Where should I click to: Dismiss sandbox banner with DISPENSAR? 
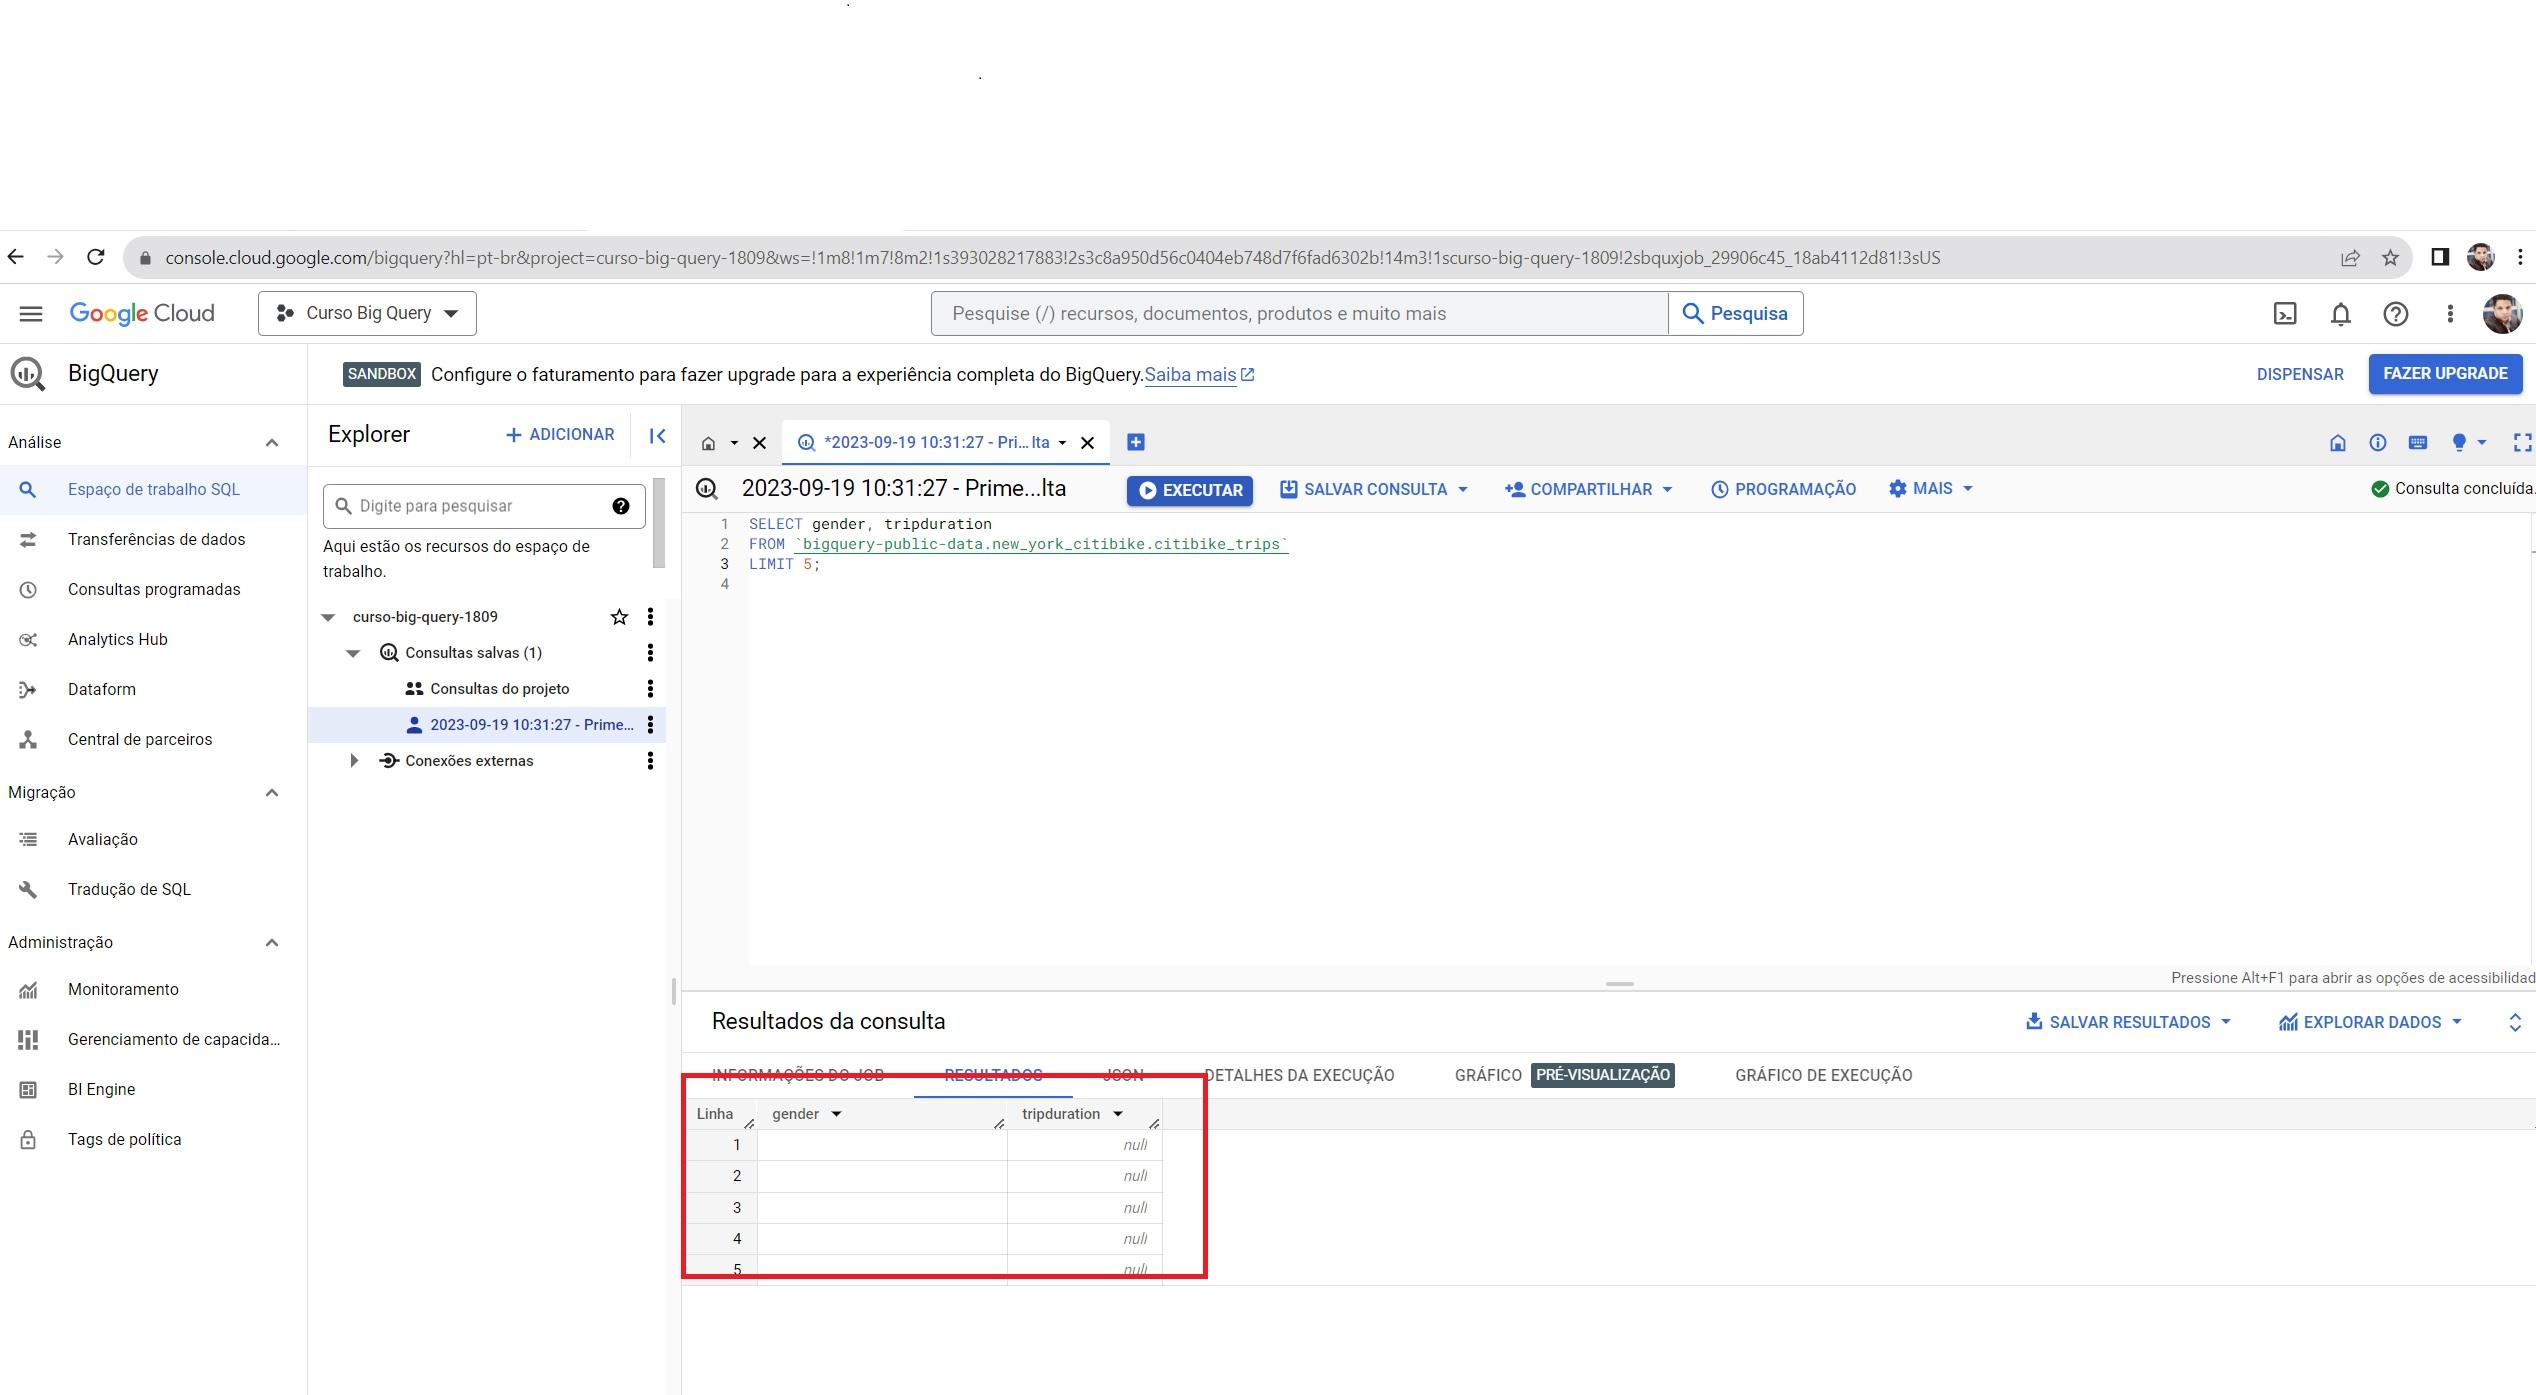[2300, 374]
